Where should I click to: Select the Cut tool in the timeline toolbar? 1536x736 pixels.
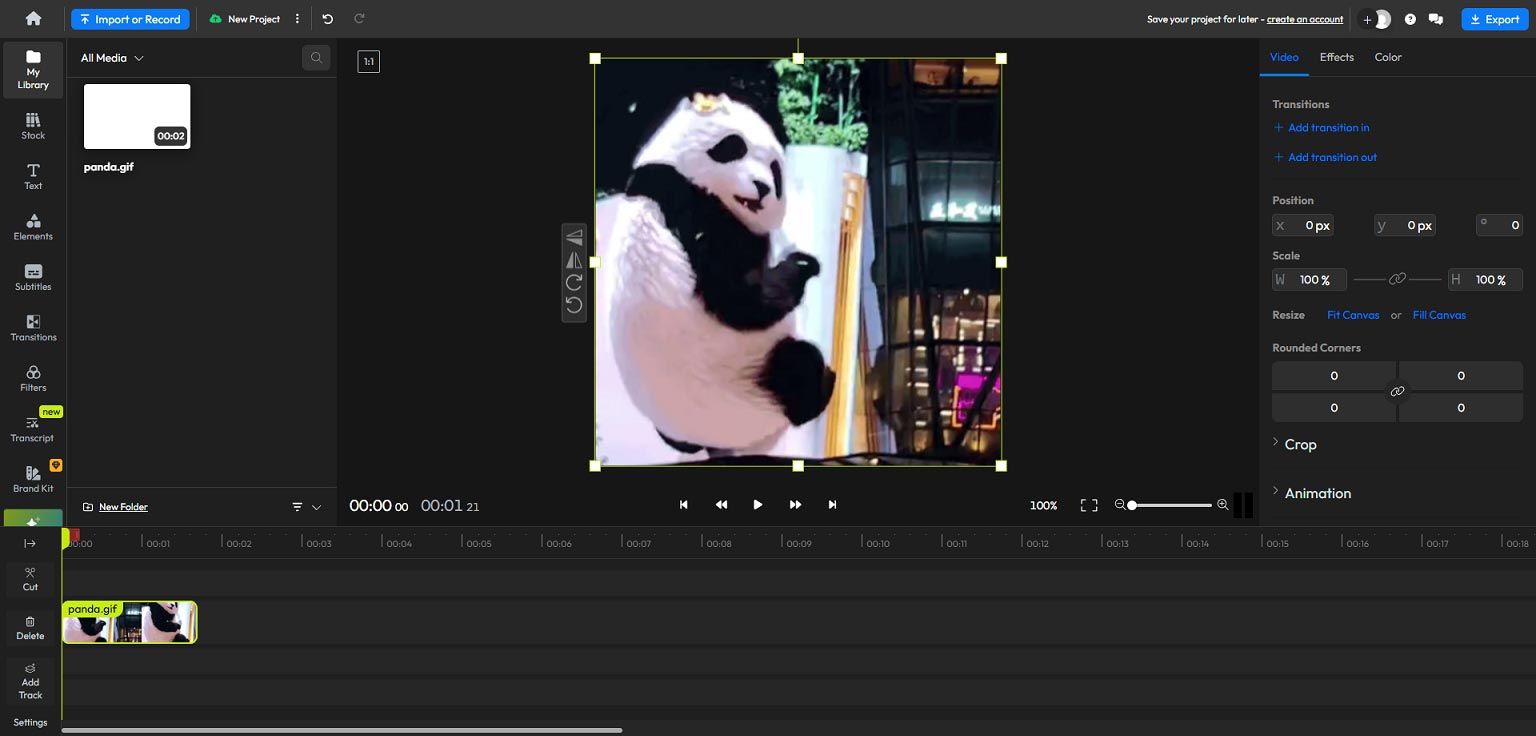tap(30, 580)
